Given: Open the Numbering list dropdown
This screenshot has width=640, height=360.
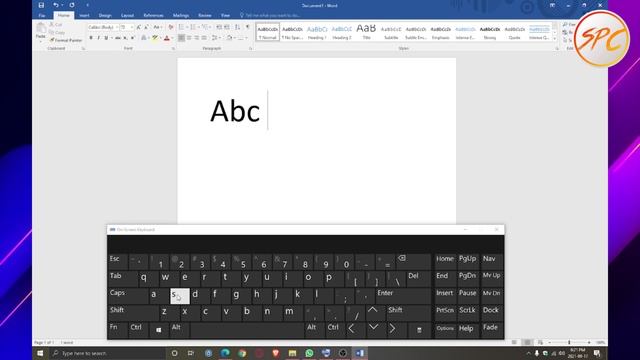Looking at the screenshot, I should (x=198, y=27).
